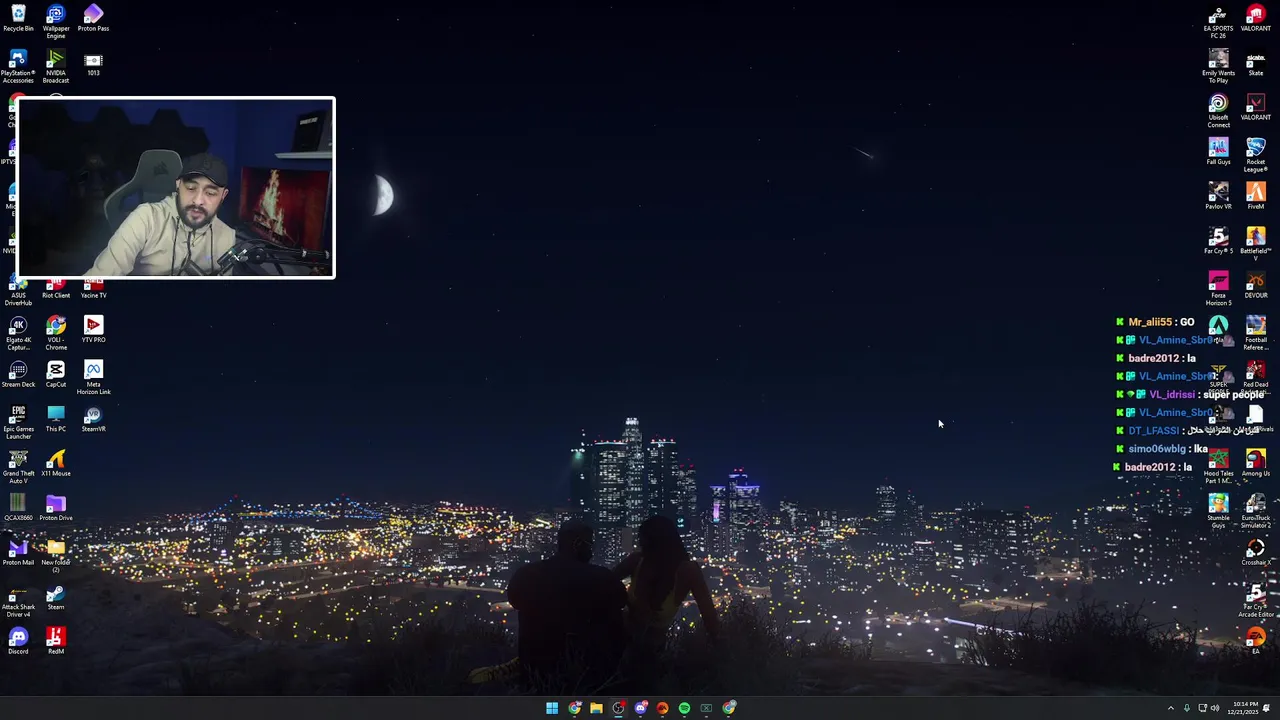Launch EA SPORTS FC 26 shortcut

coord(1218,22)
